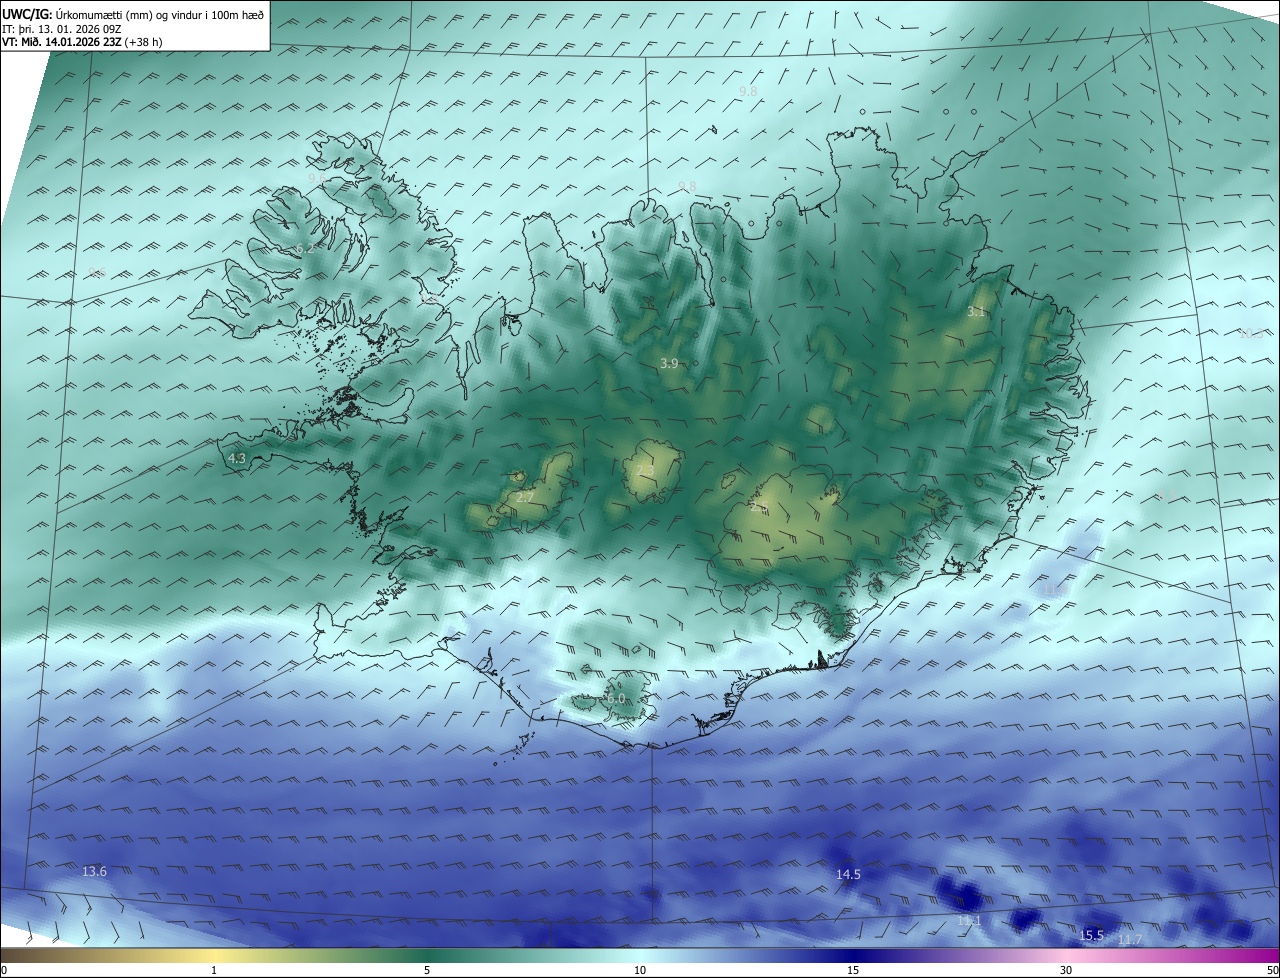Click the 15.5 value label on the map
The width and height of the screenshot is (1280, 978).
(1091, 936)
